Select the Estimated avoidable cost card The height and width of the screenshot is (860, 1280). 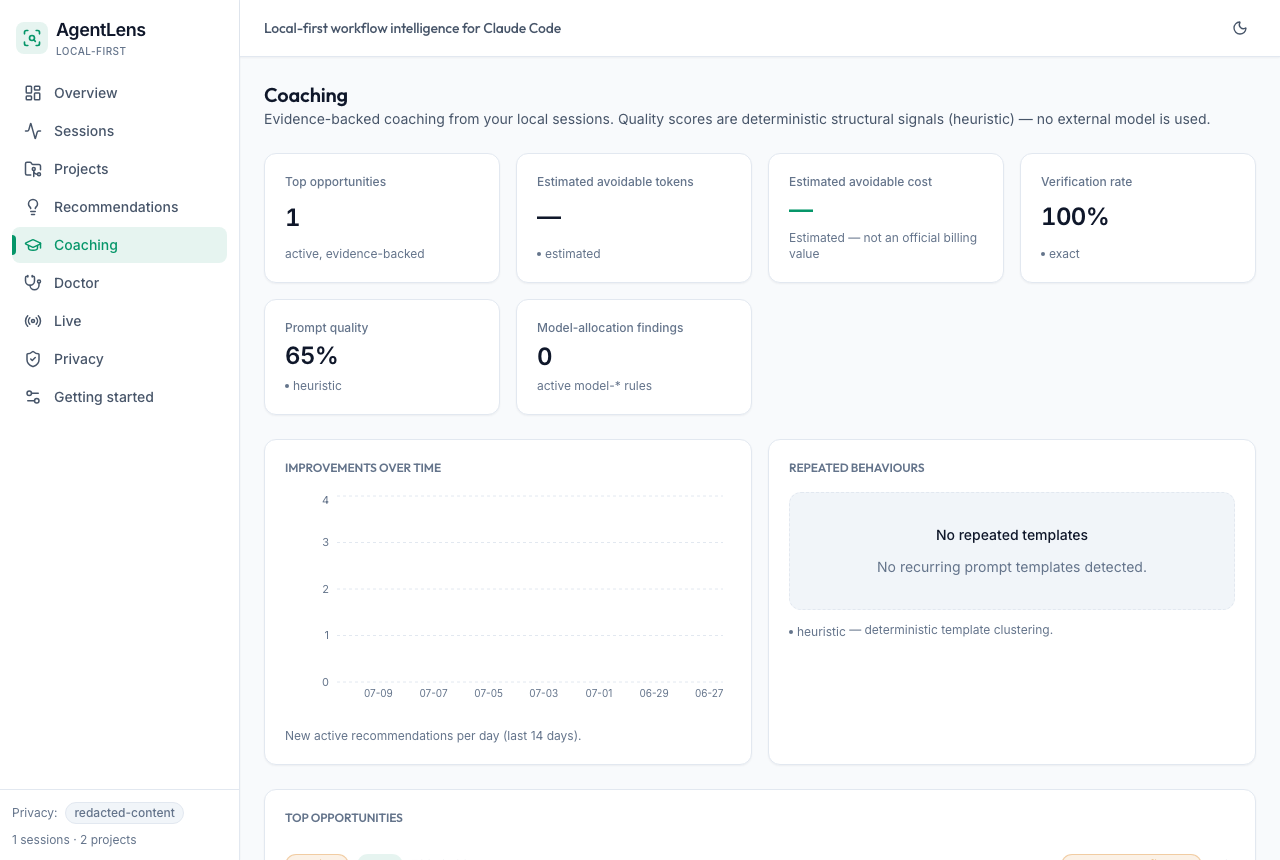pyautogui.click(x=886, y=218)
